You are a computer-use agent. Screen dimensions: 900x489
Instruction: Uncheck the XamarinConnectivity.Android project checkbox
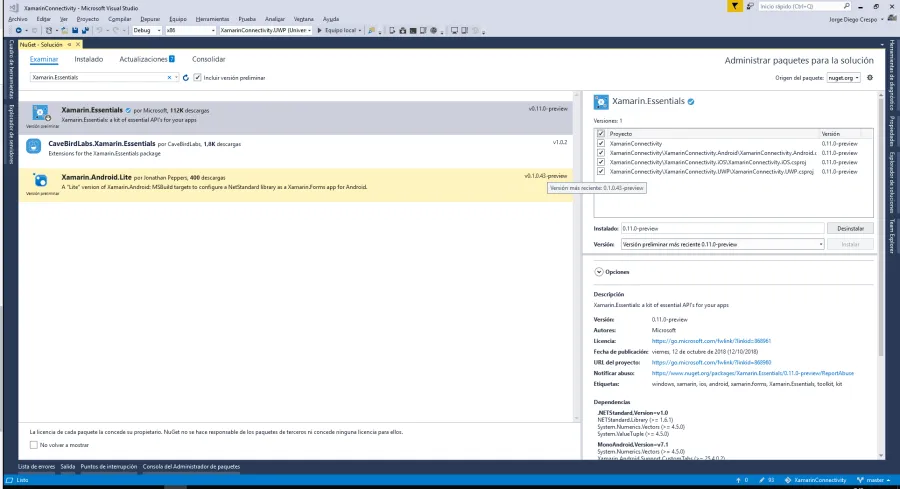[x=601, y=153]
